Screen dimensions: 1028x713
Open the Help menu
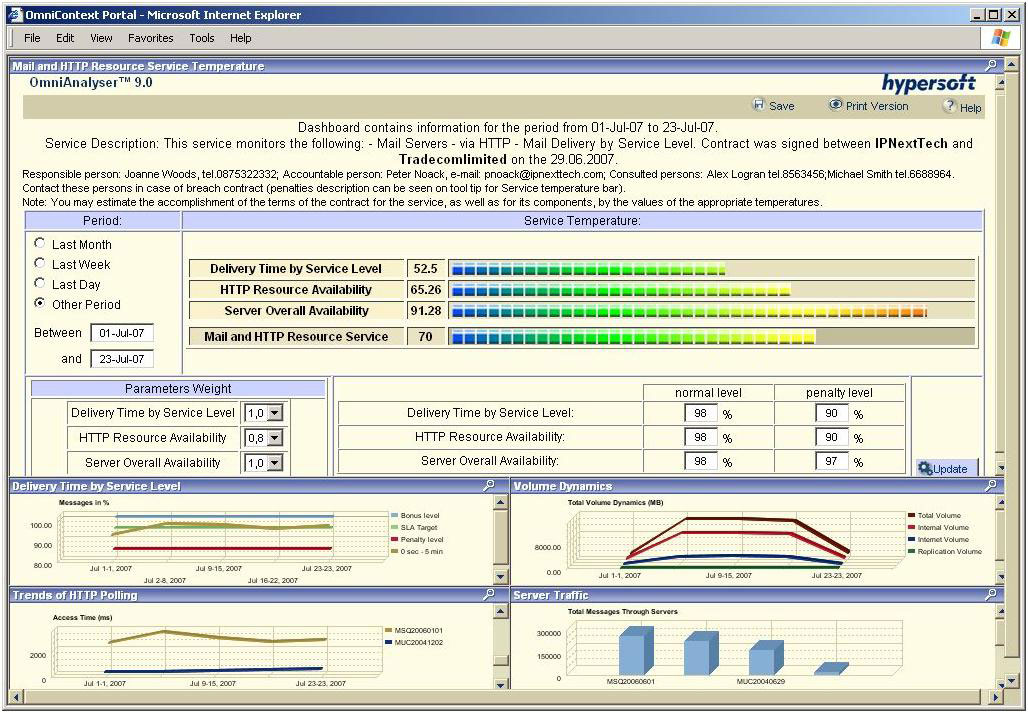point(241,38)
